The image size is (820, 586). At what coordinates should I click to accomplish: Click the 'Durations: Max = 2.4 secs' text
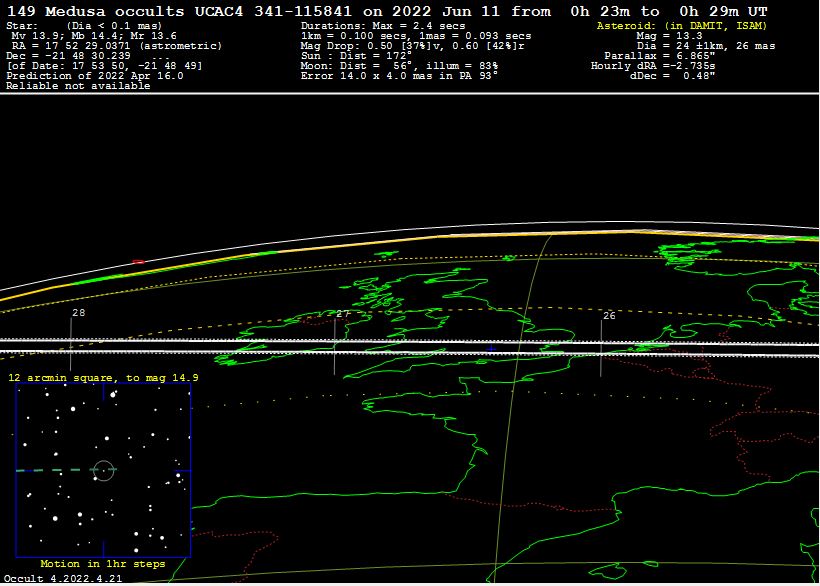click(387, 25)
